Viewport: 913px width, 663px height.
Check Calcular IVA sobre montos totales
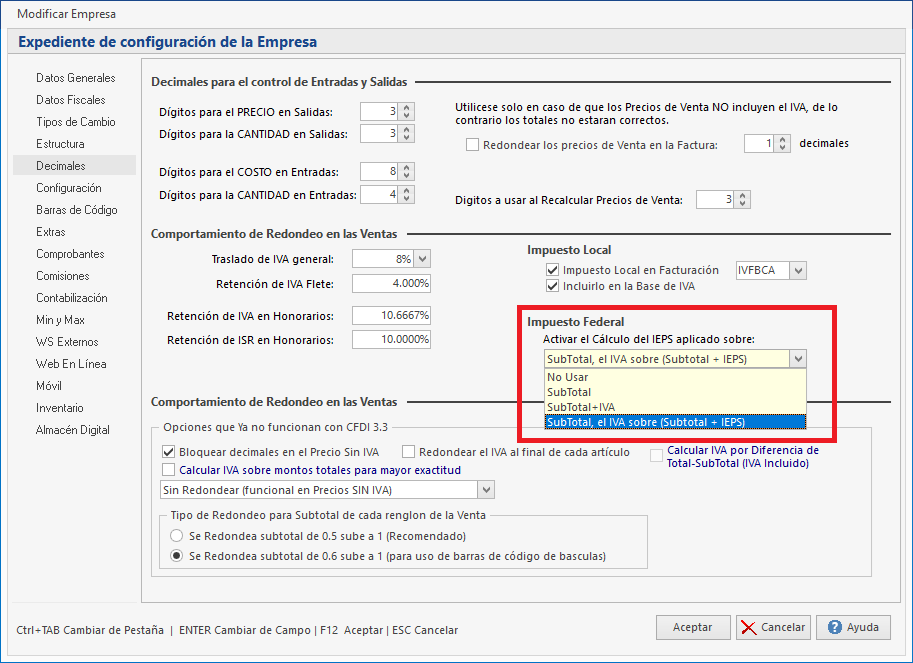tap(168, 470)
